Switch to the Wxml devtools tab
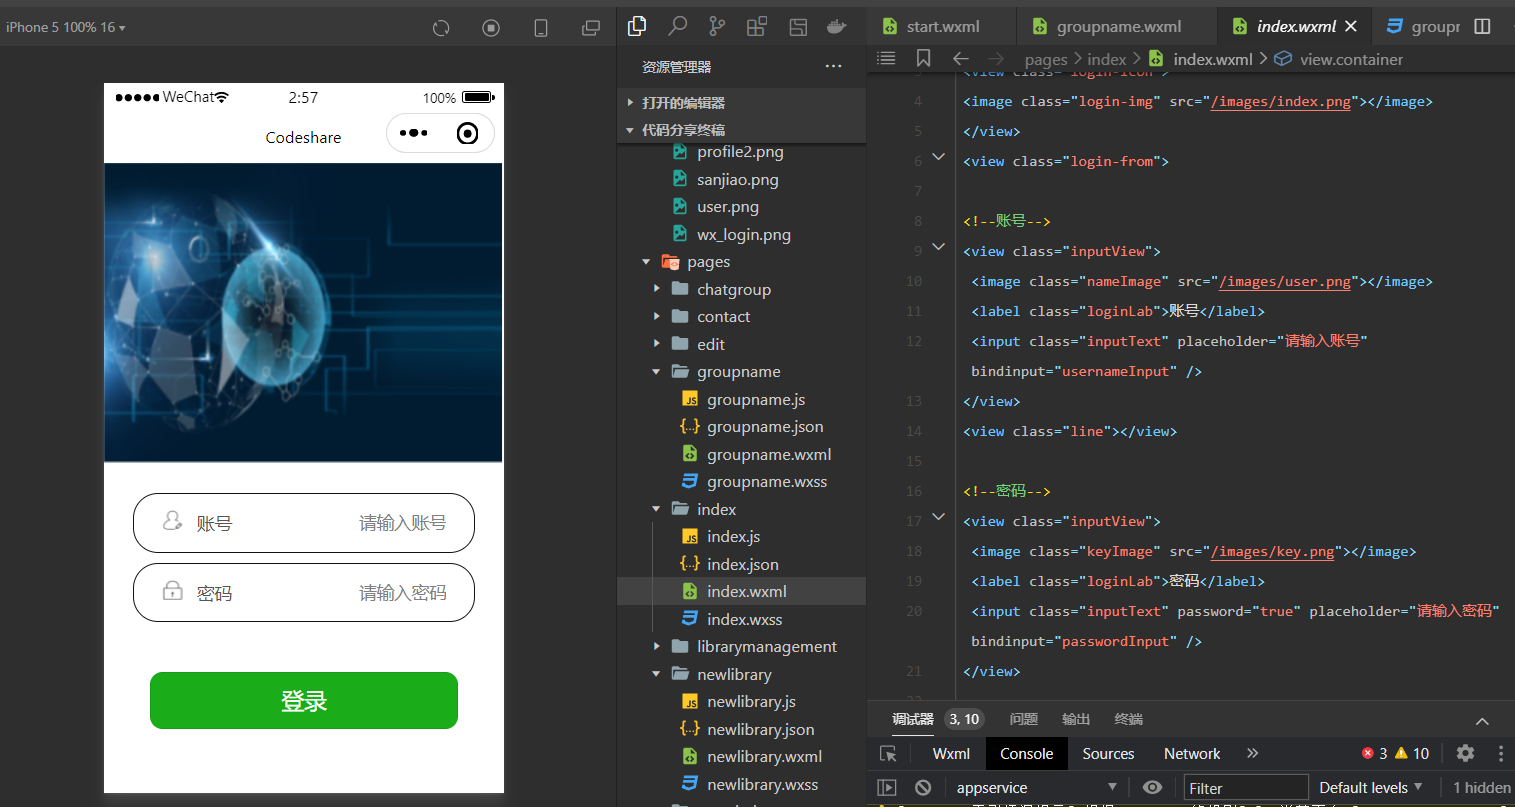This screenshot has width=1515, height=807. tap(951, 753)
